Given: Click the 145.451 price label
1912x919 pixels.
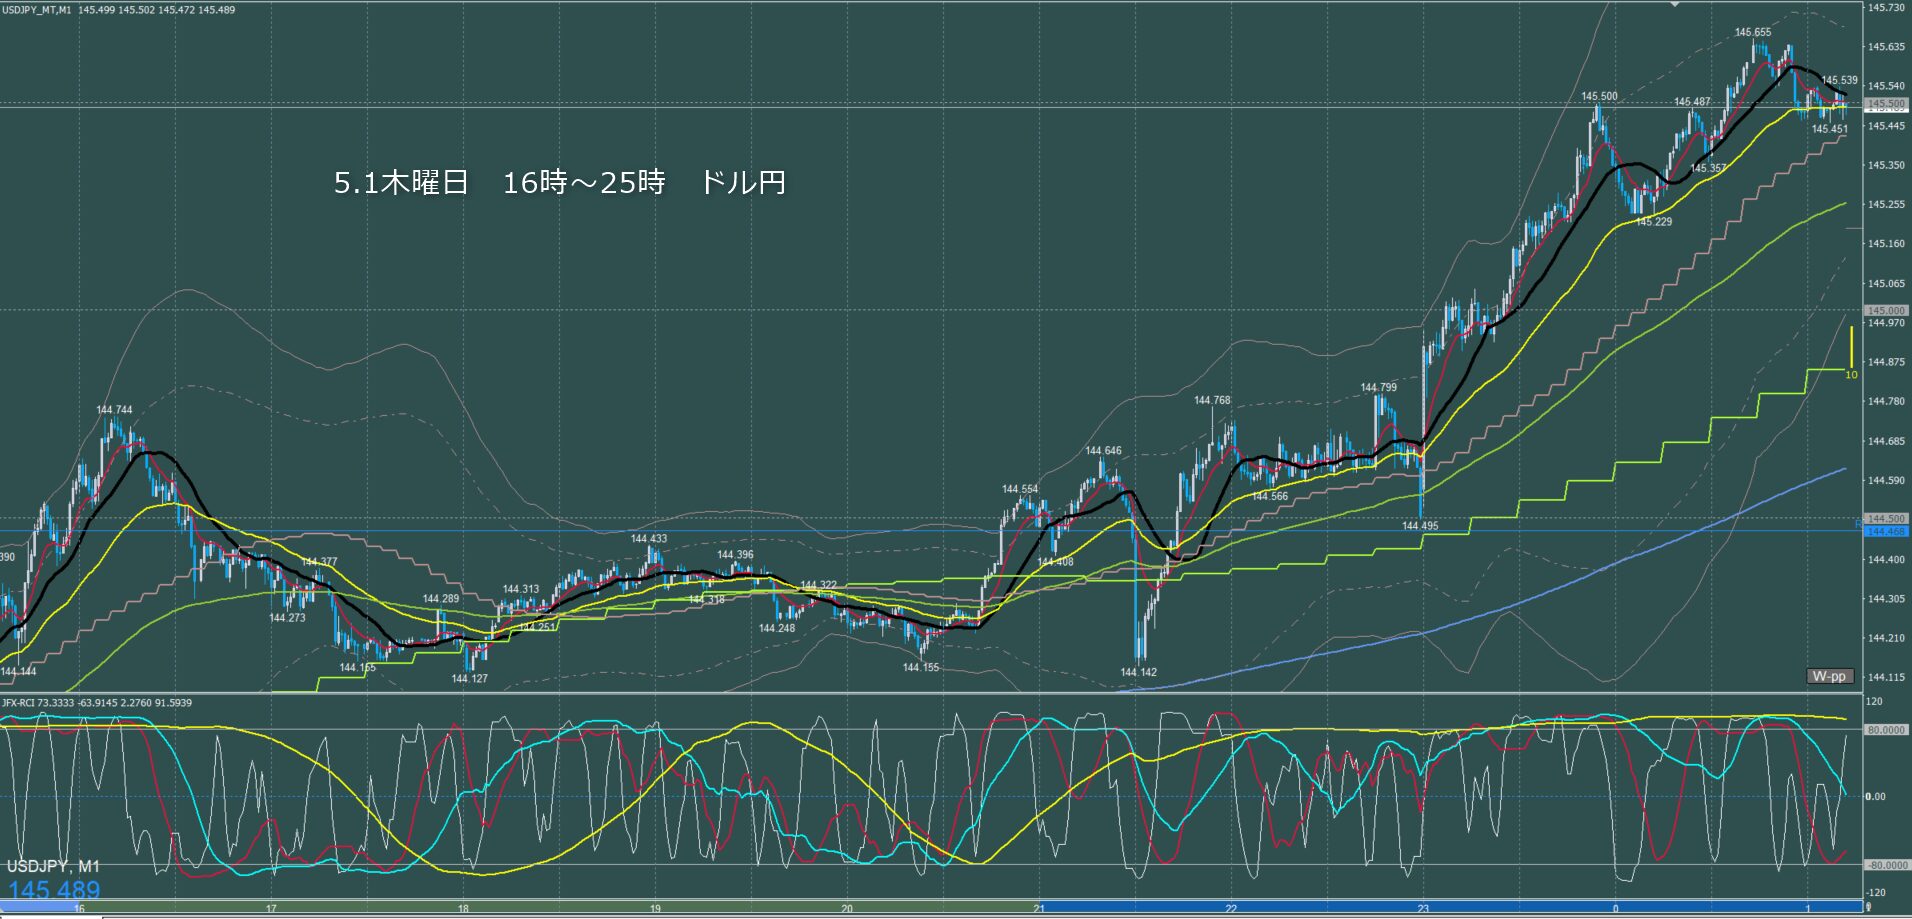Looking at the screenshot, I should coord(1830,129).
